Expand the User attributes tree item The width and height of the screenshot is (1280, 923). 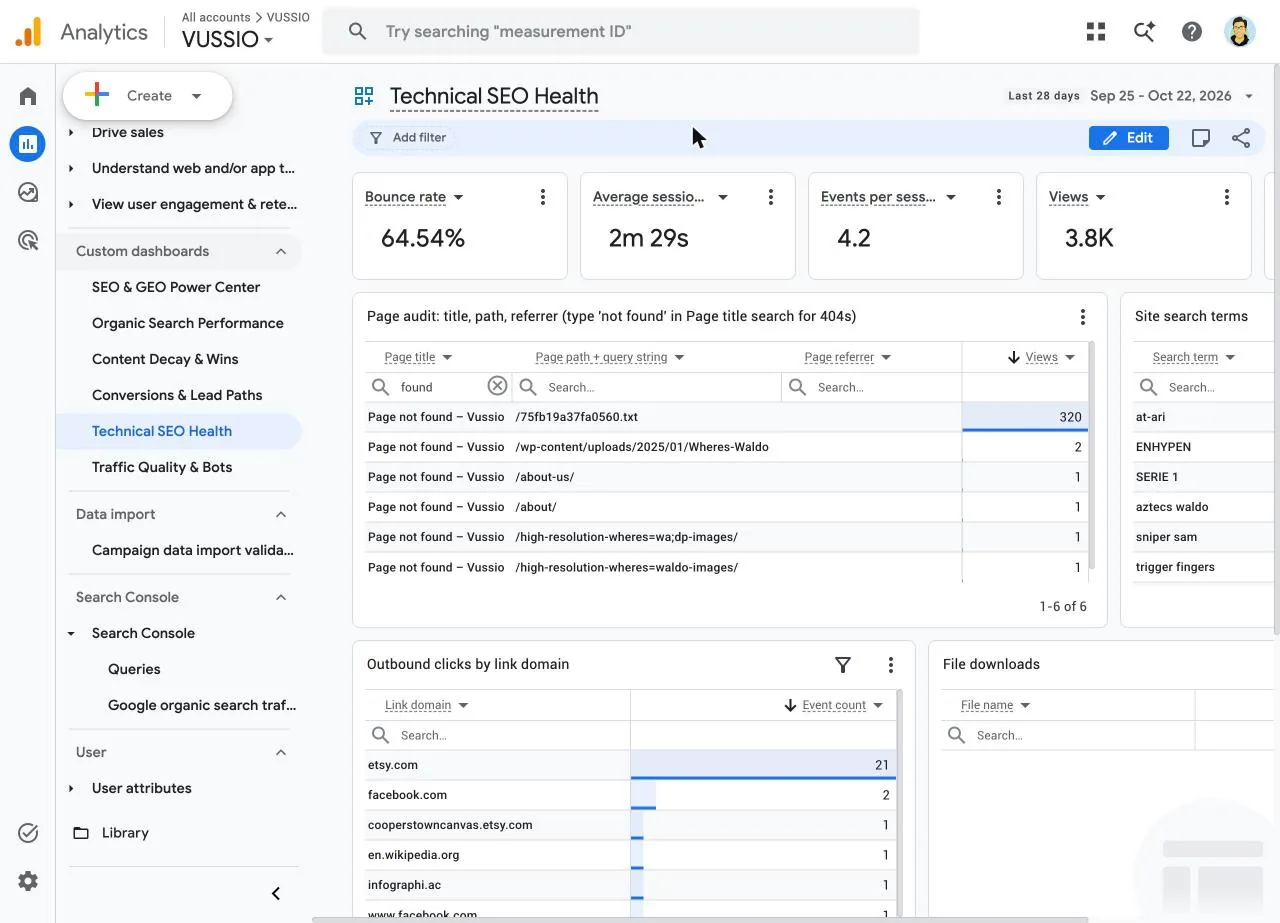pos(71,788)
